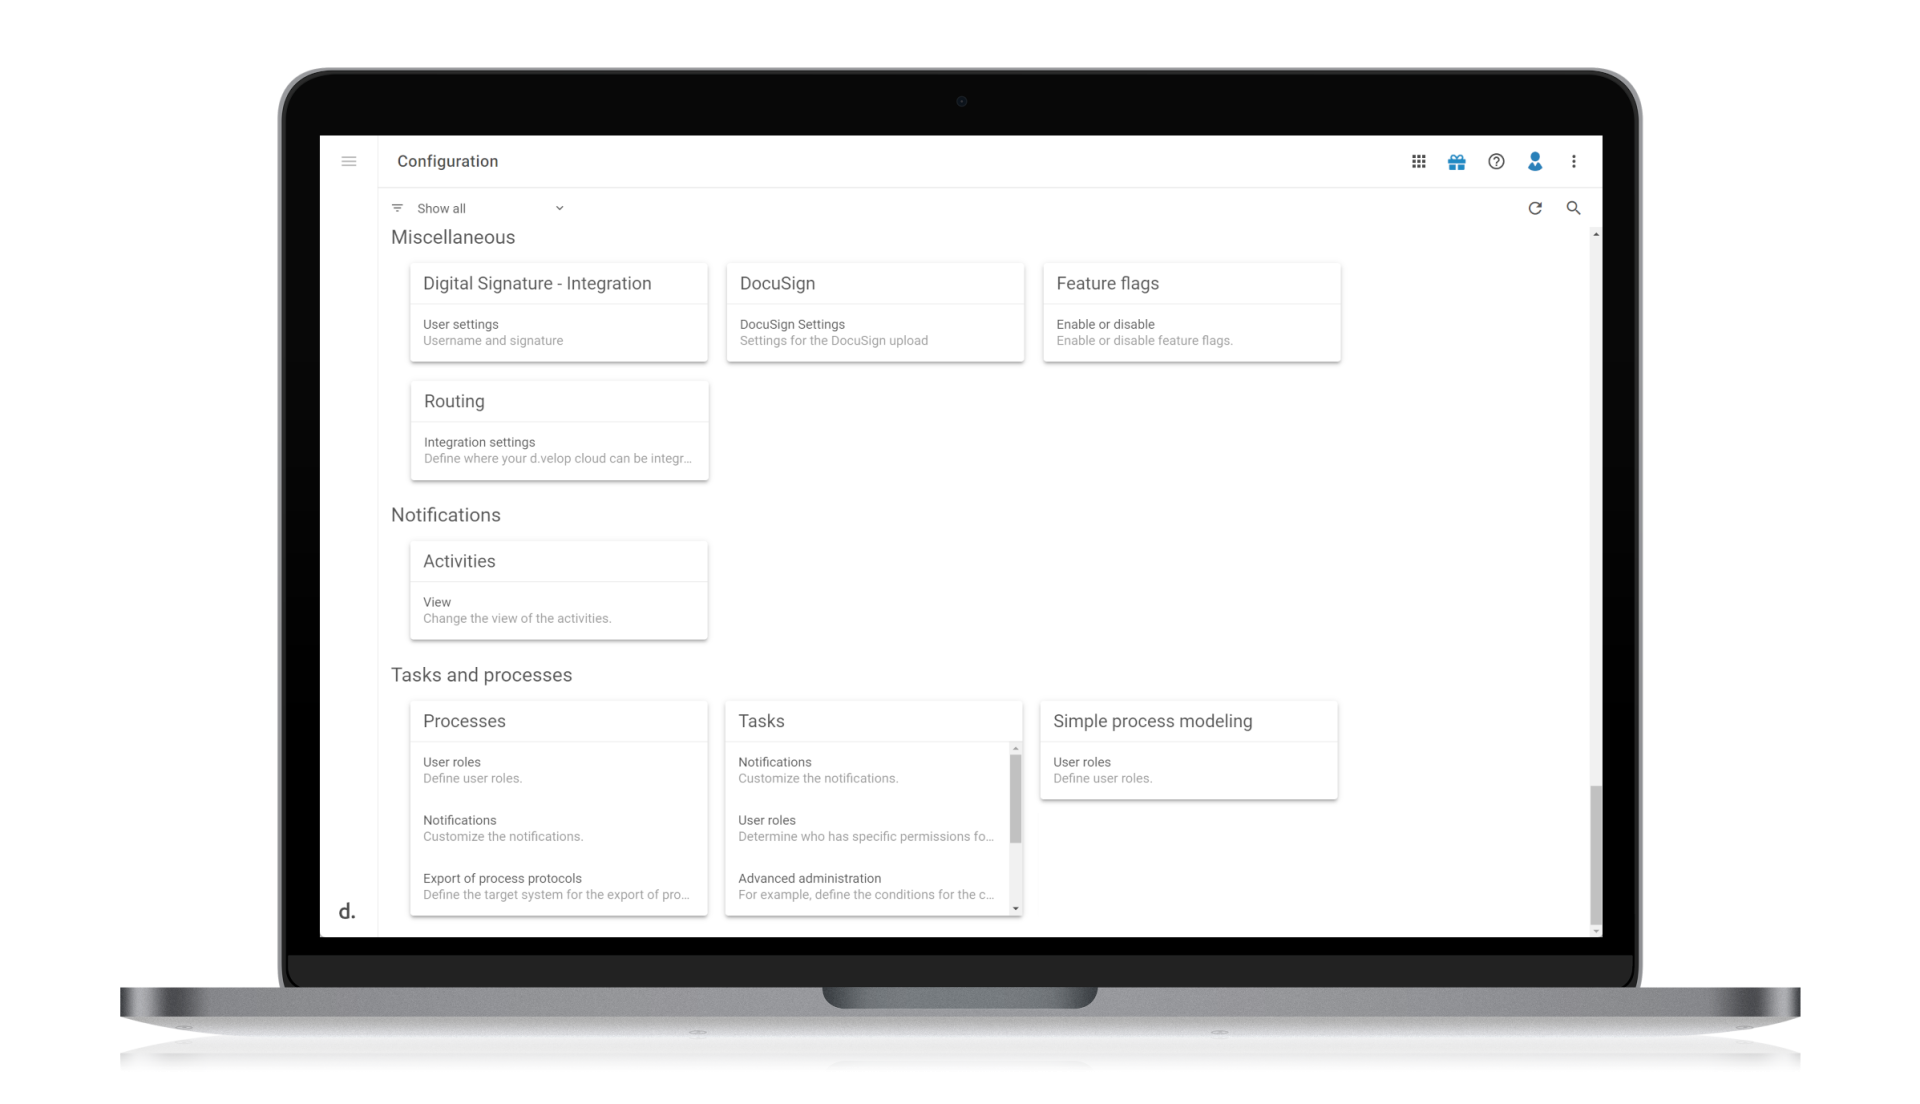Click the gift icon for what's new
This screenshot has width=1920, height=1104.
click(x=1457, y=161)
